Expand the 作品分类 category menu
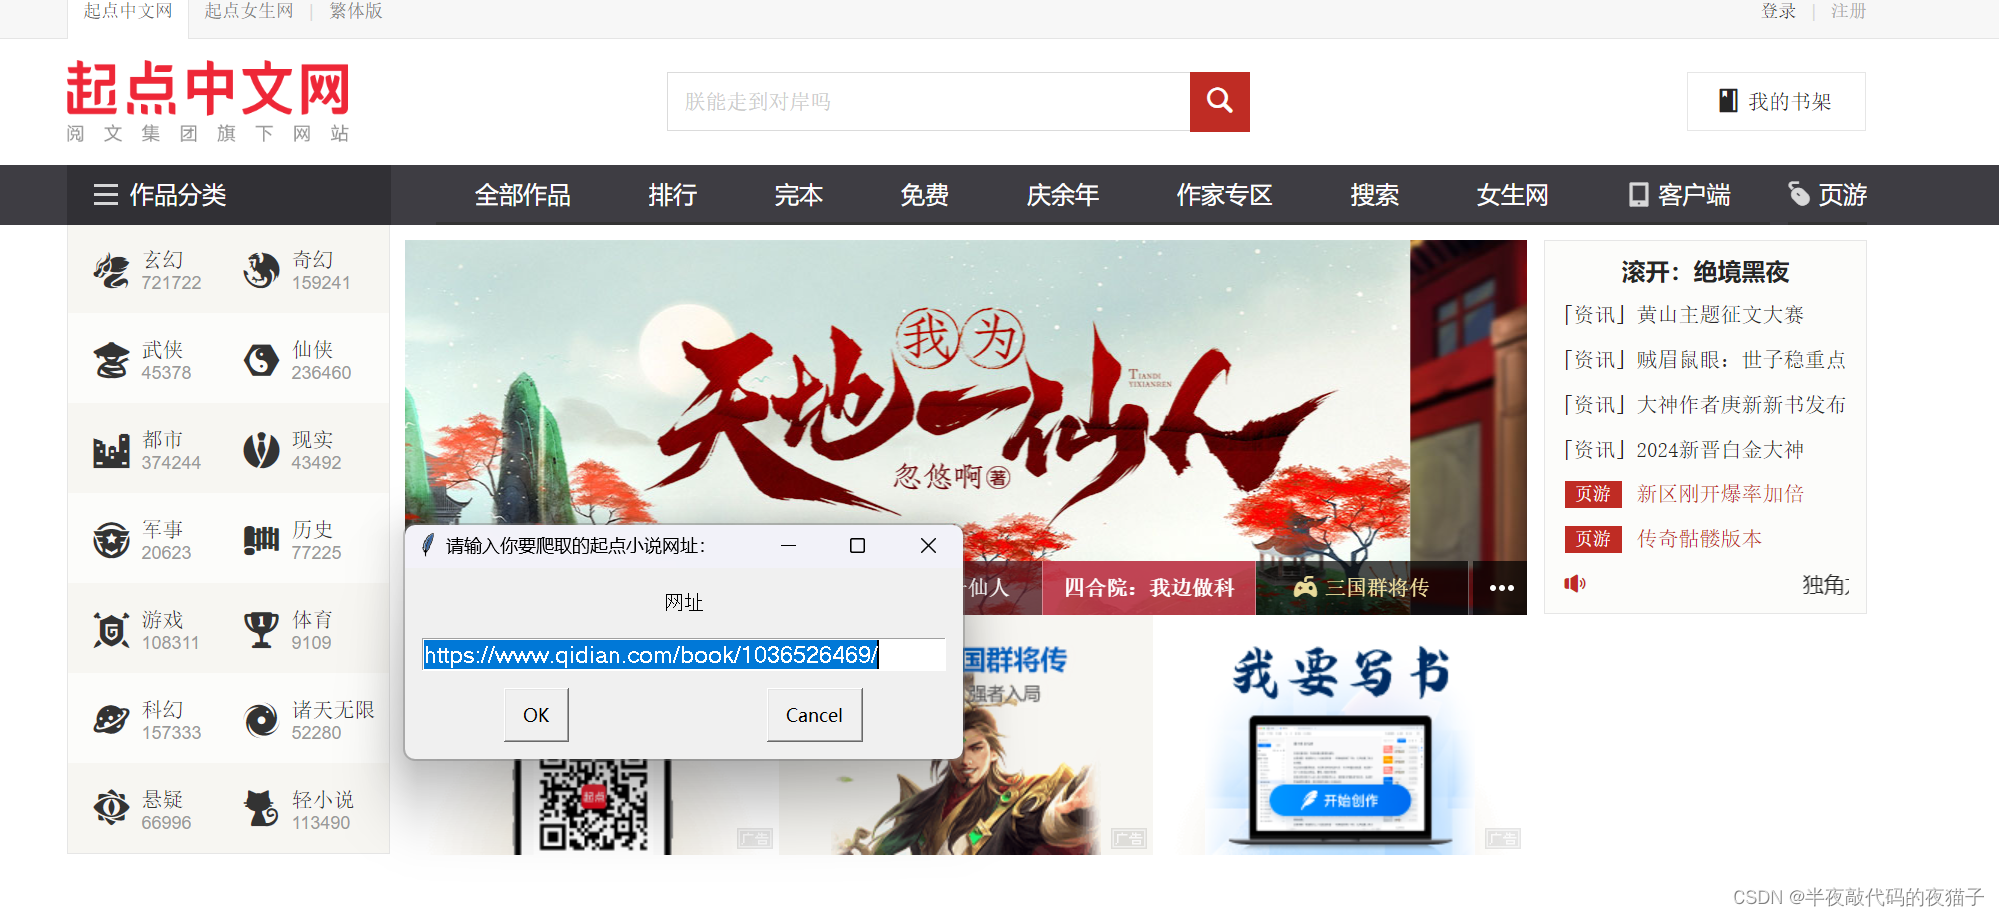1999x916 pixels. (x=229, y=195)
